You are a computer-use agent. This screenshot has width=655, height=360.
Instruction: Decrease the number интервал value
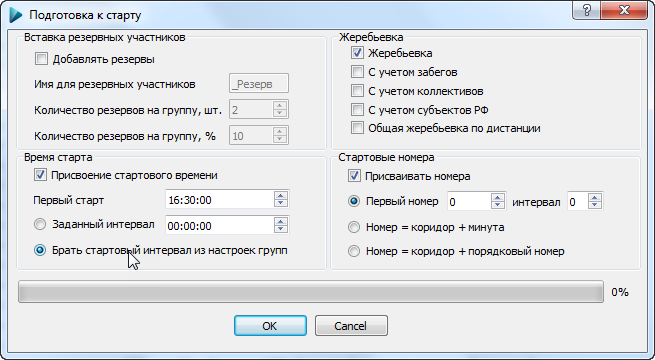[595, 206]
